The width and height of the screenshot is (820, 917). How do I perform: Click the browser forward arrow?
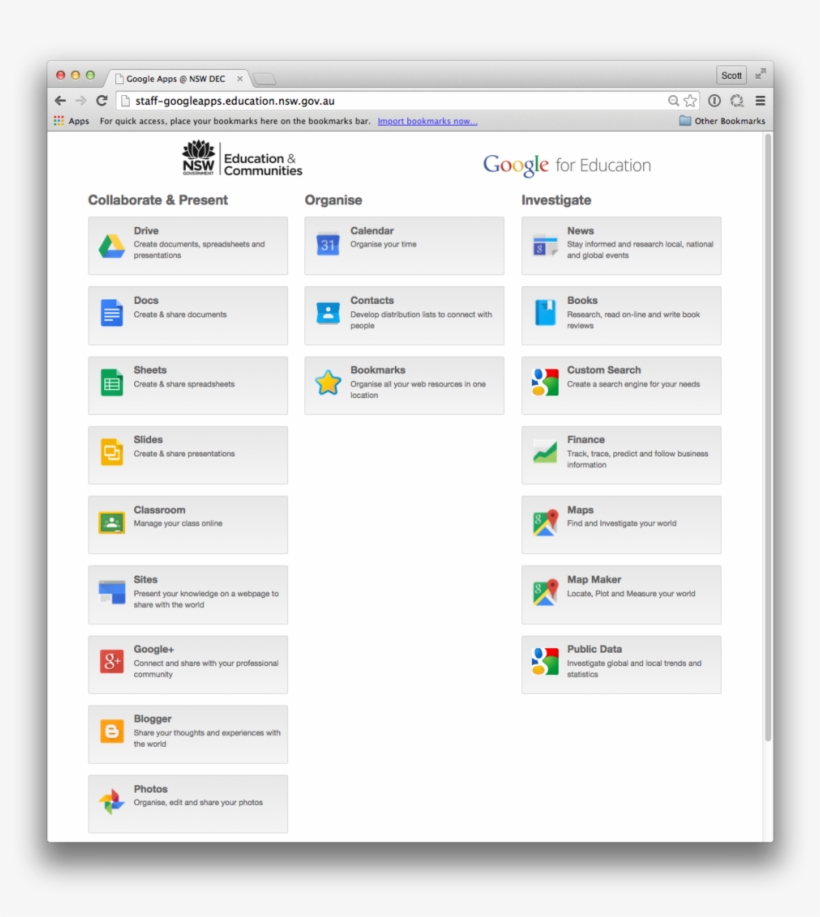[x=81, y=101]
